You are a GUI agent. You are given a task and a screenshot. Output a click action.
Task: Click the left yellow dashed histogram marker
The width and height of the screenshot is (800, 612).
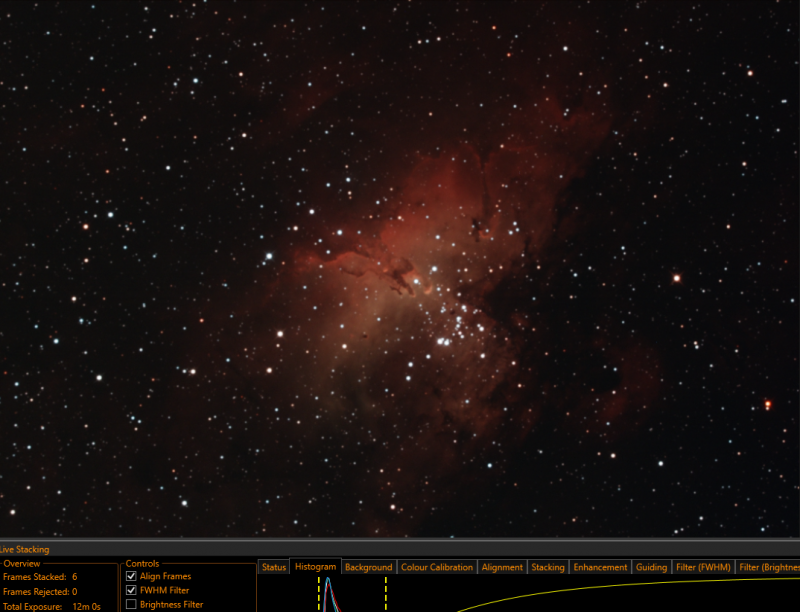click(319, 594)
